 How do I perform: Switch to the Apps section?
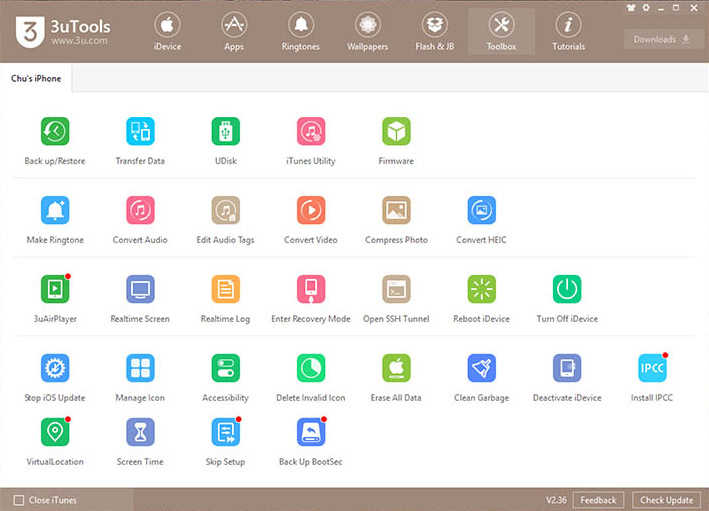tap(234, 32)
